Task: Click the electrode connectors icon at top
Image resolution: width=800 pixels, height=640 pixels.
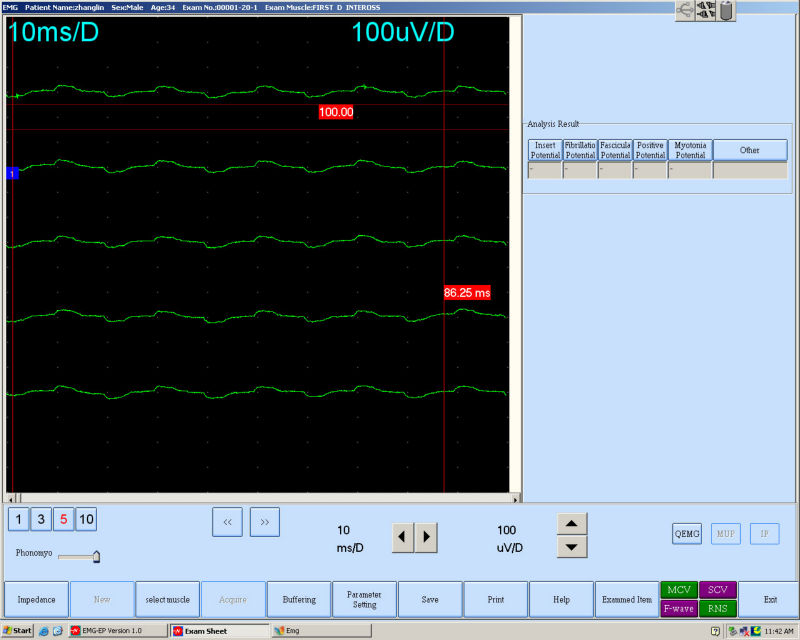Action: 706,10
